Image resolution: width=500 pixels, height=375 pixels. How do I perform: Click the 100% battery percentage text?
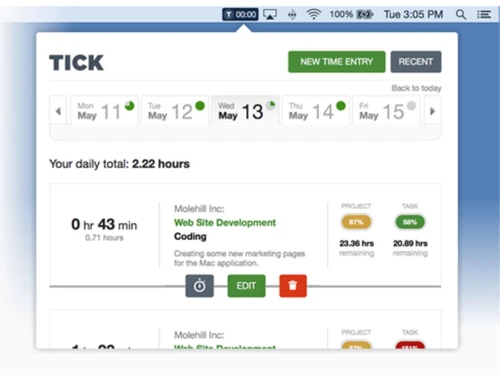tap(341, 14)
